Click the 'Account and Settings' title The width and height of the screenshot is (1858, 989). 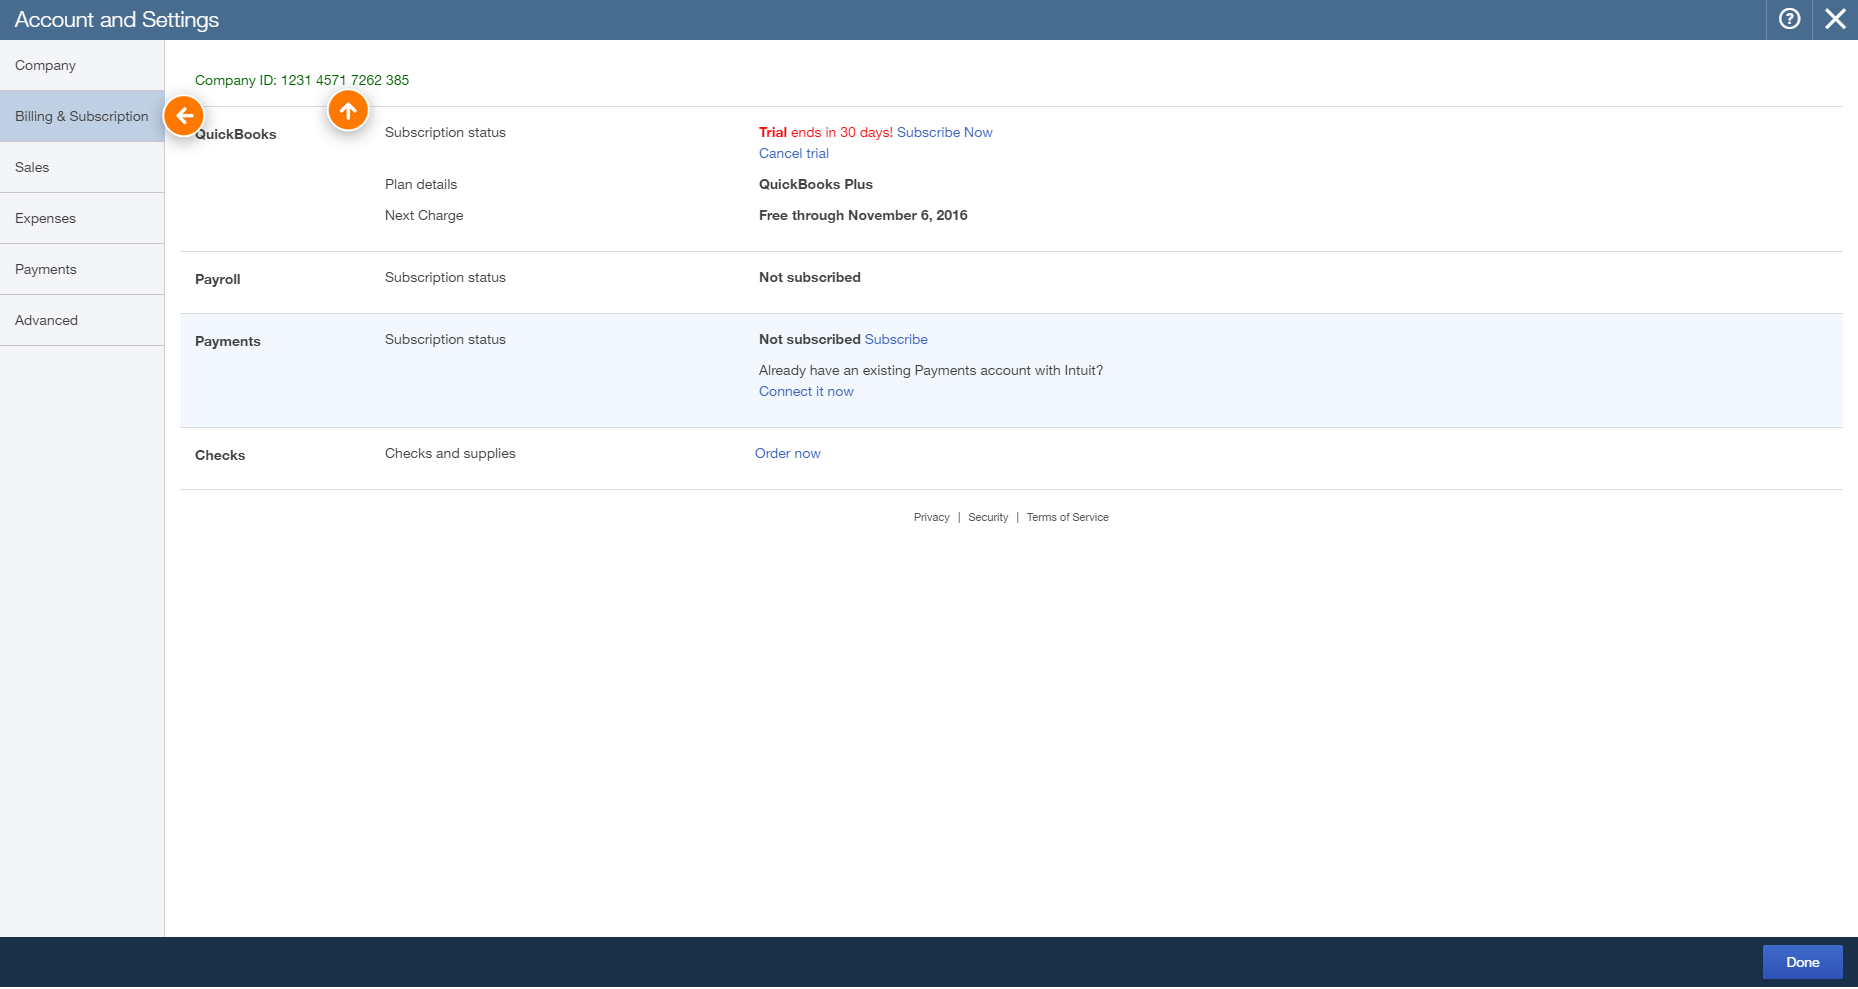coord(116,19)
